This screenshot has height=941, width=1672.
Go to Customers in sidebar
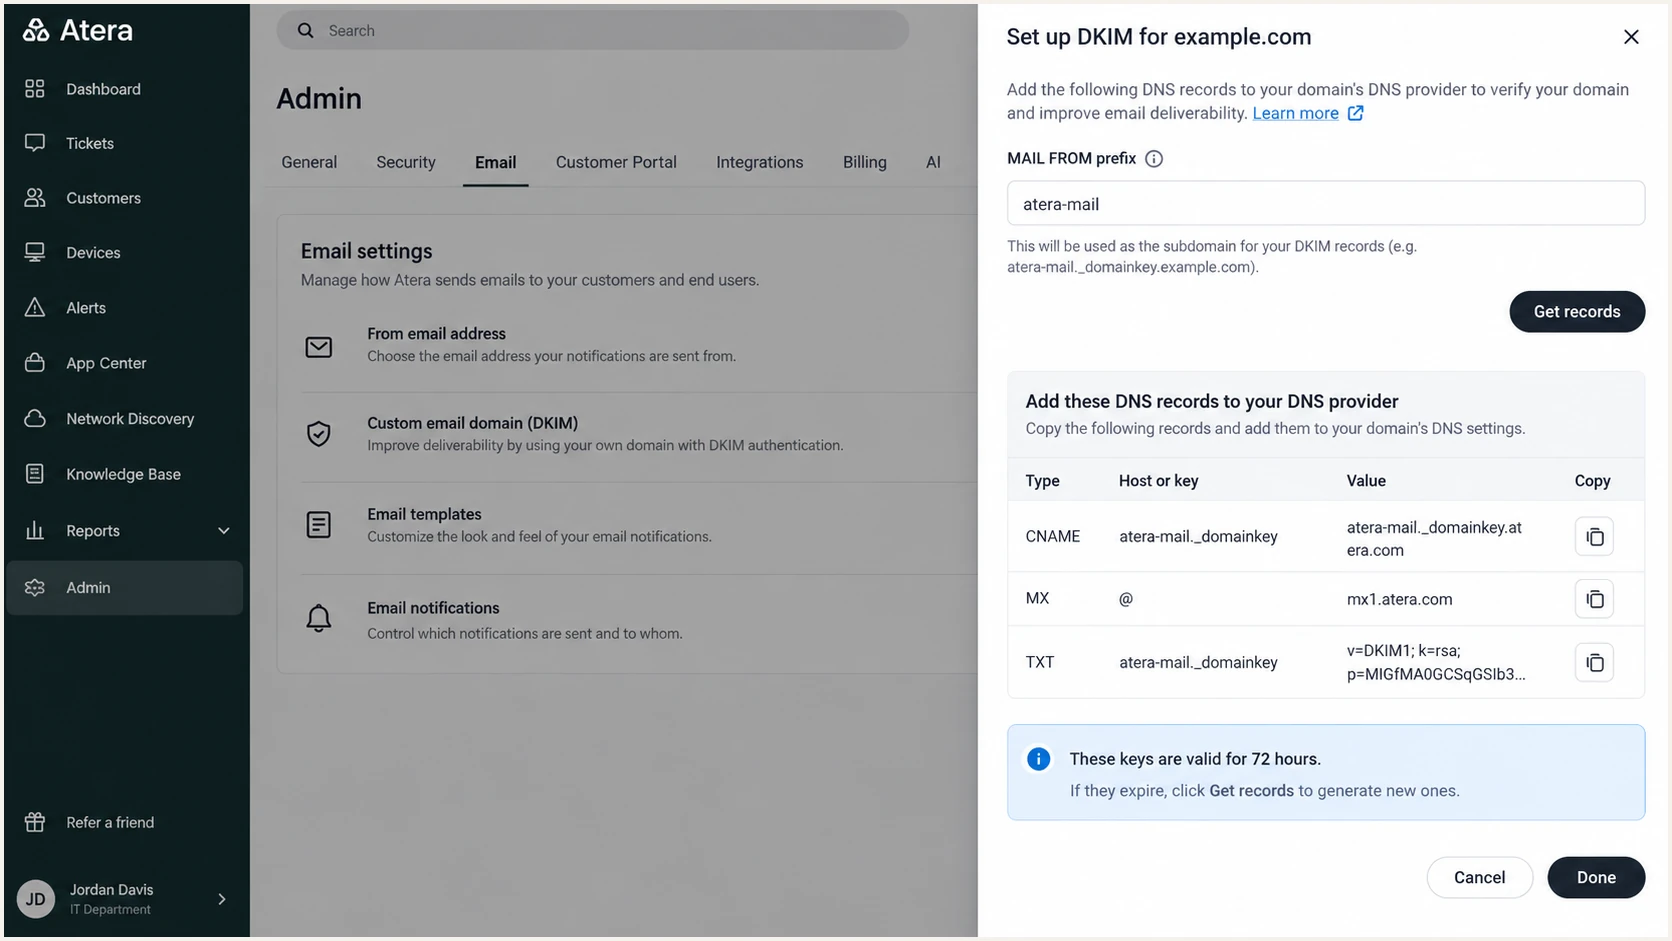click(x=103, y=198)
